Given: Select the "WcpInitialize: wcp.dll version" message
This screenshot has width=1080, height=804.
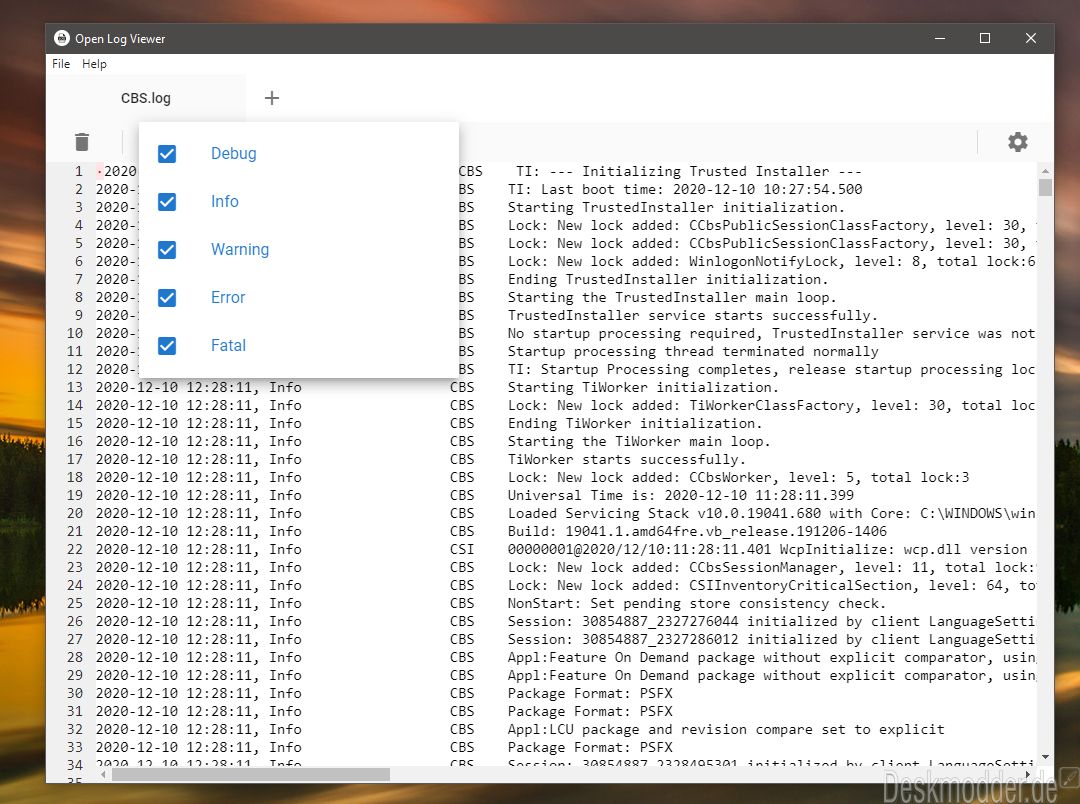Looking at the screenshot, I should coord(767,549).
